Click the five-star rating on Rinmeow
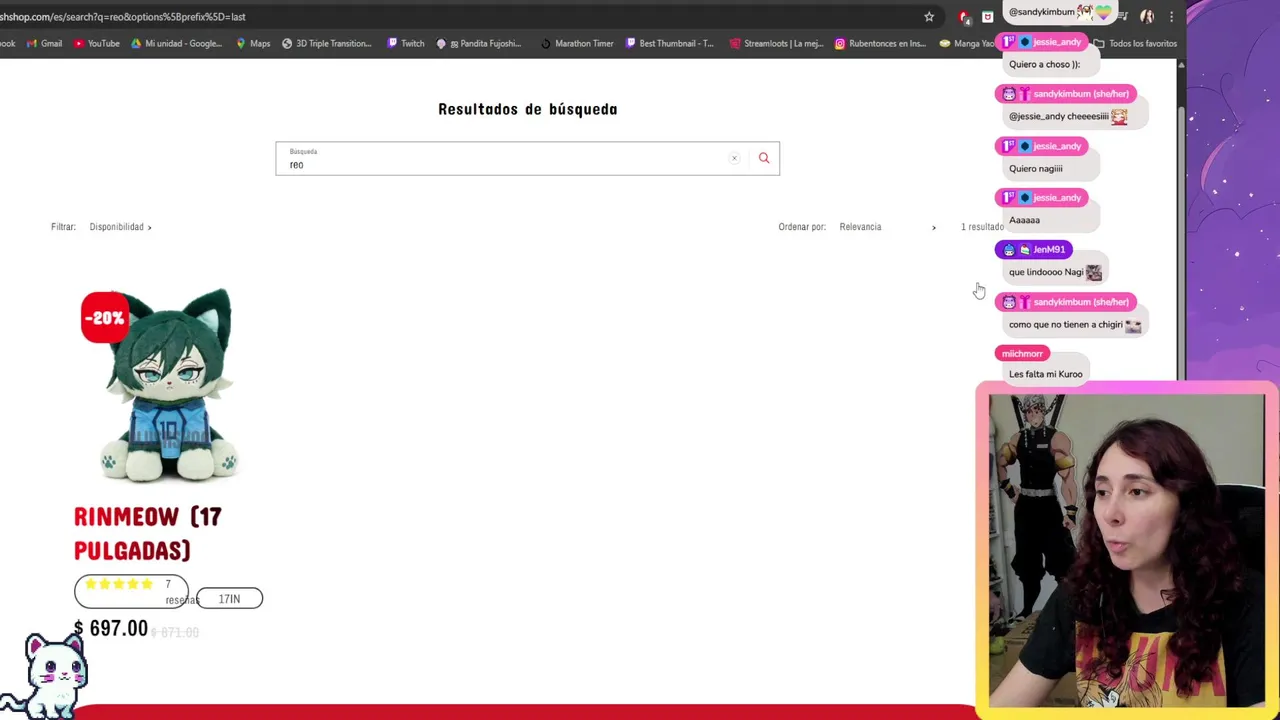The width and height of the screenshot is (1280, 720). point(119,584)
